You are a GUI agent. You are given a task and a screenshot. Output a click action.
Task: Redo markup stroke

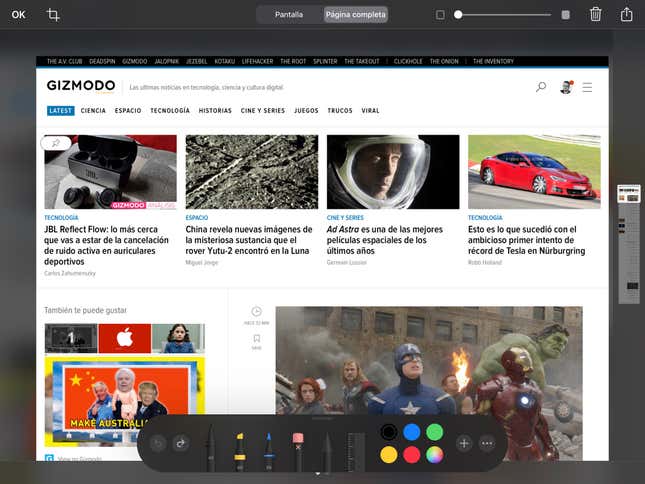[x=181, y=444]
